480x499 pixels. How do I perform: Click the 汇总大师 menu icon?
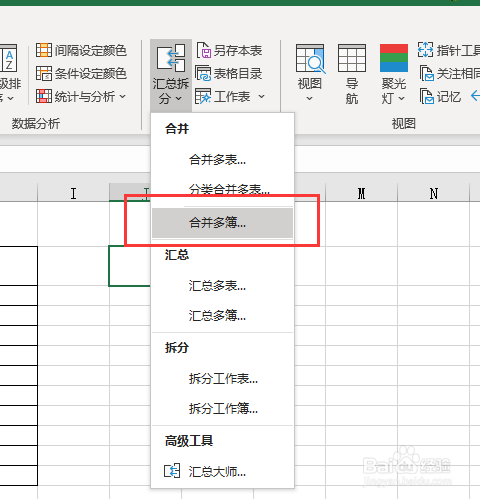click(x=172, y=471)
